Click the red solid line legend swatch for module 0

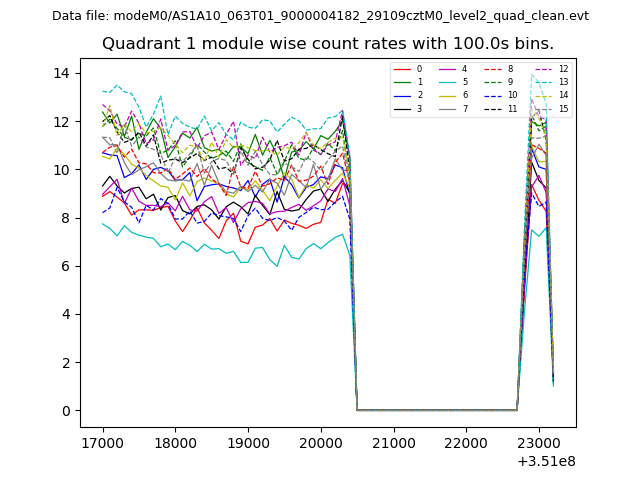click(402, 69)
